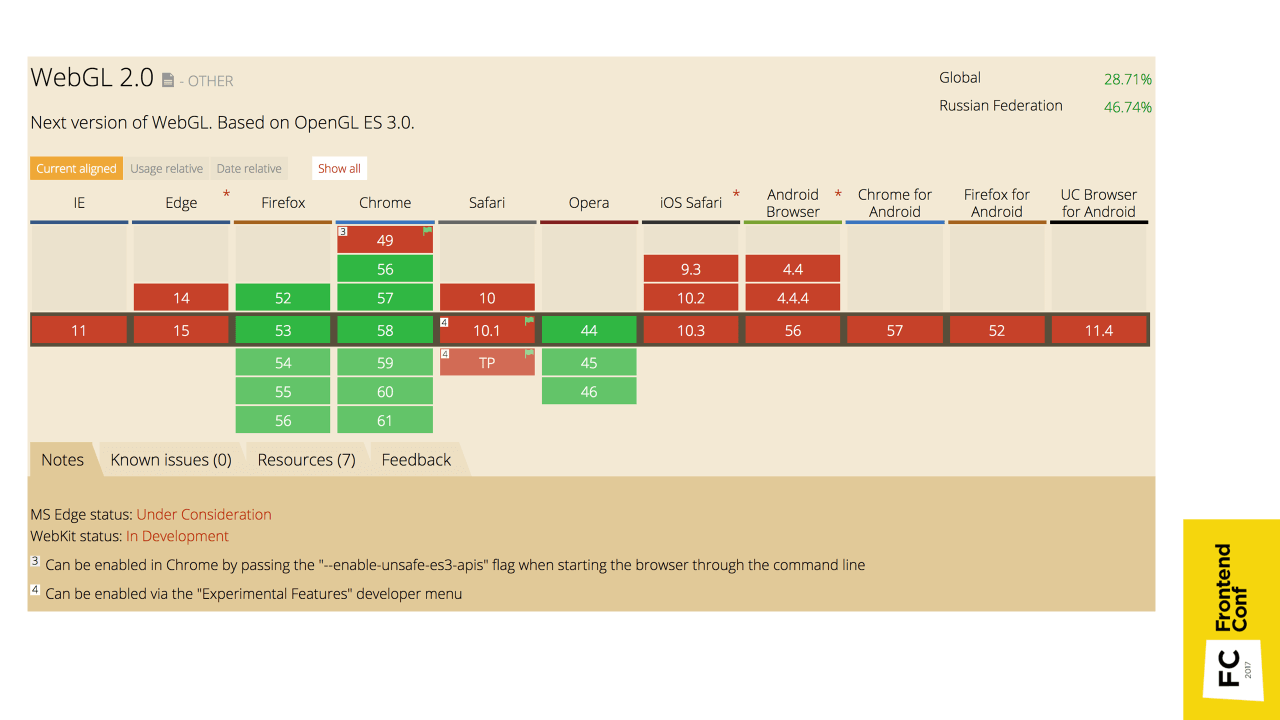The width and height of the screenshot is (1280, 720).
Task: Click the red asterisk beside Edge
Action: point(226,194)
